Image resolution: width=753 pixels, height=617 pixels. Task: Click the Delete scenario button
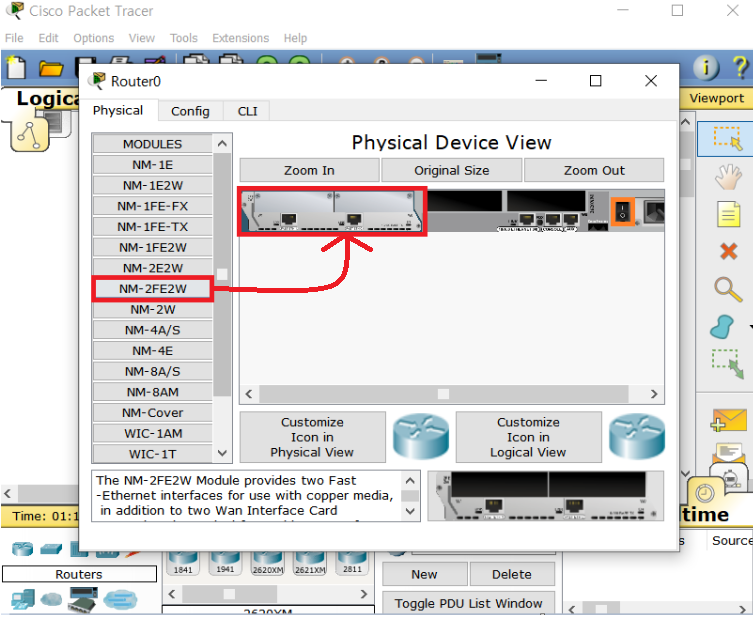(512, 574)
